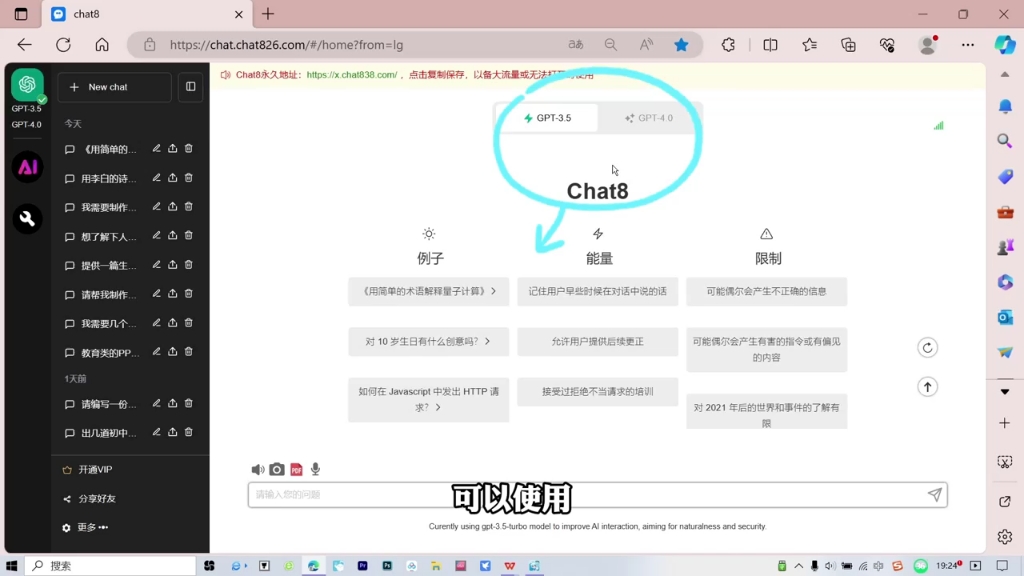Go to browser home page
The height and width of the screenshot is (576, 1024).
point(102,45)
